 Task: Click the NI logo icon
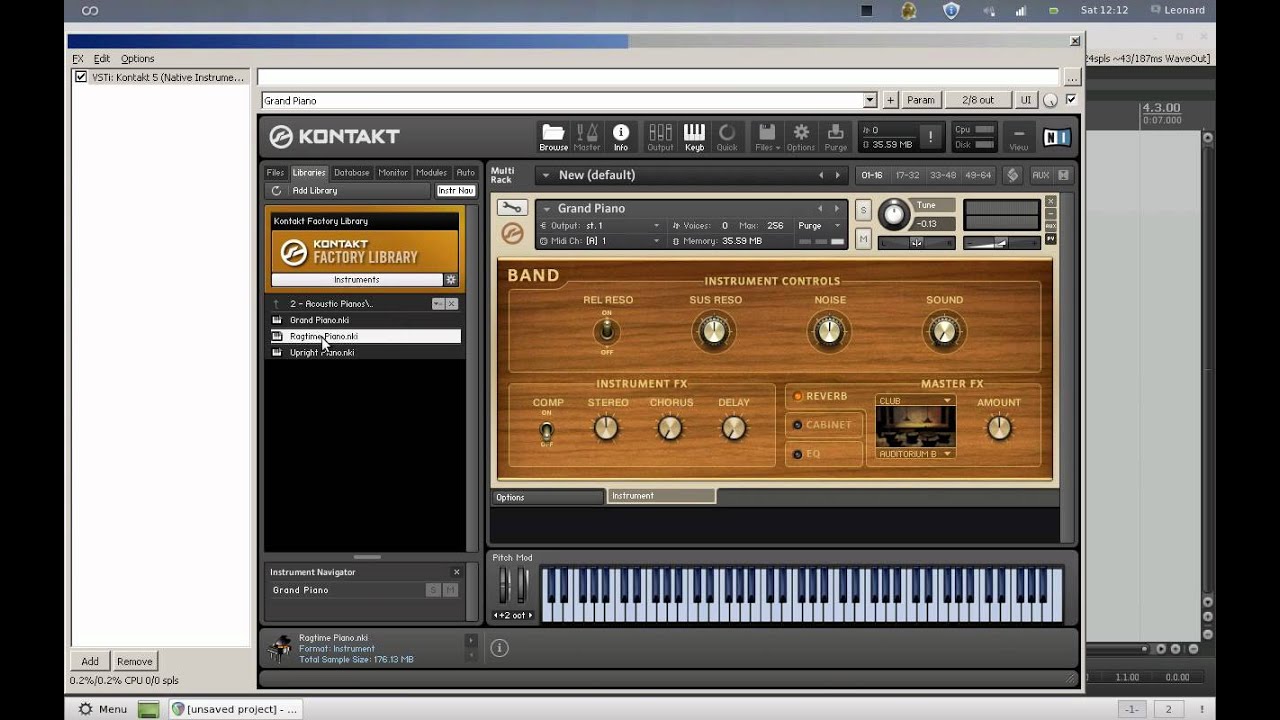[1056, 137]
